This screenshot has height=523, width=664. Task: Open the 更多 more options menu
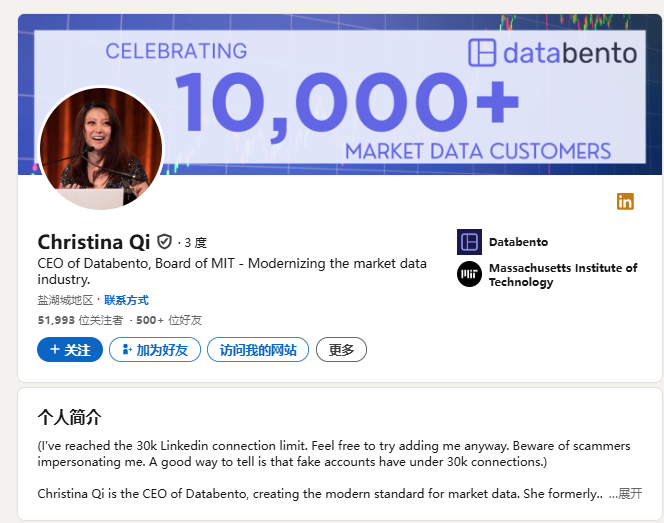[341, 350]
